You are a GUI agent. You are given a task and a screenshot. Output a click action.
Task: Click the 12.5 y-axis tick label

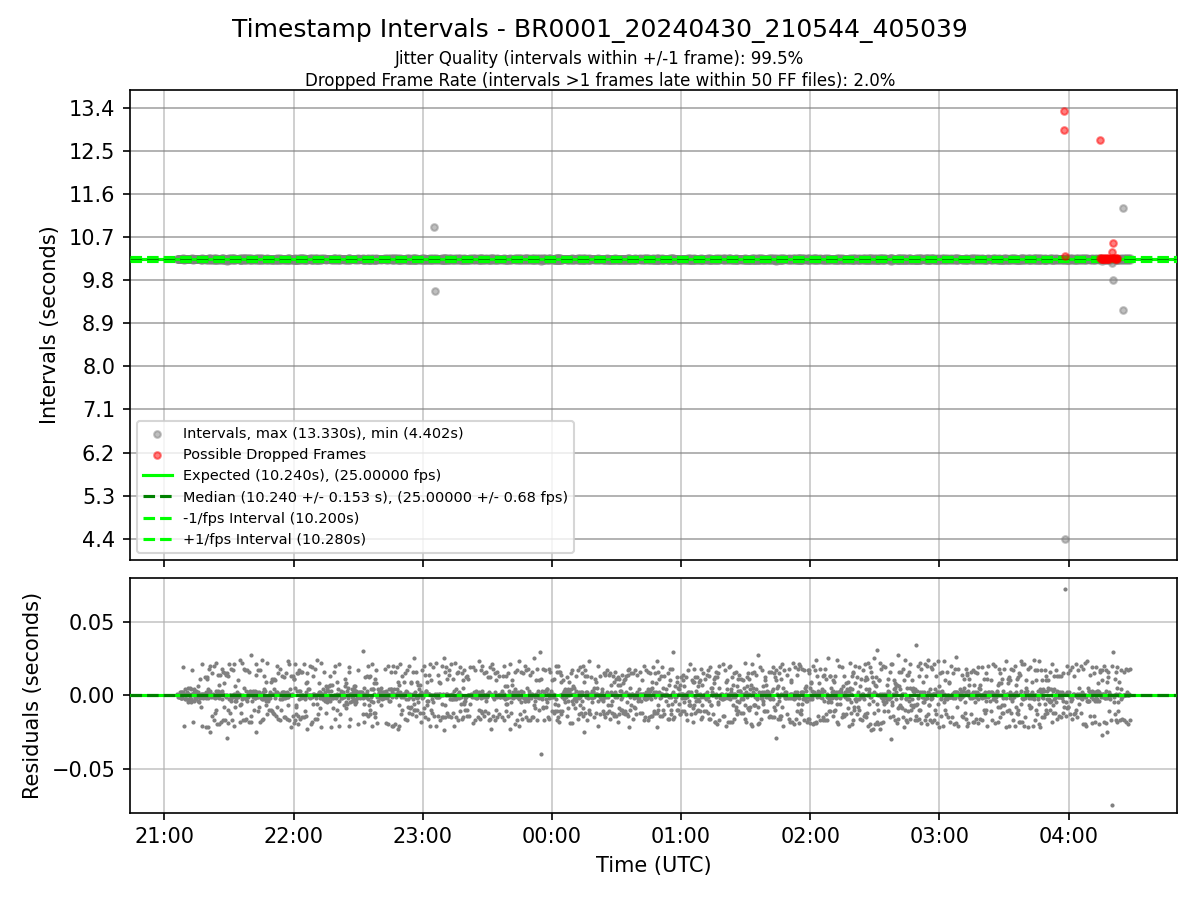pyautogui.click(x=92, y=151)
